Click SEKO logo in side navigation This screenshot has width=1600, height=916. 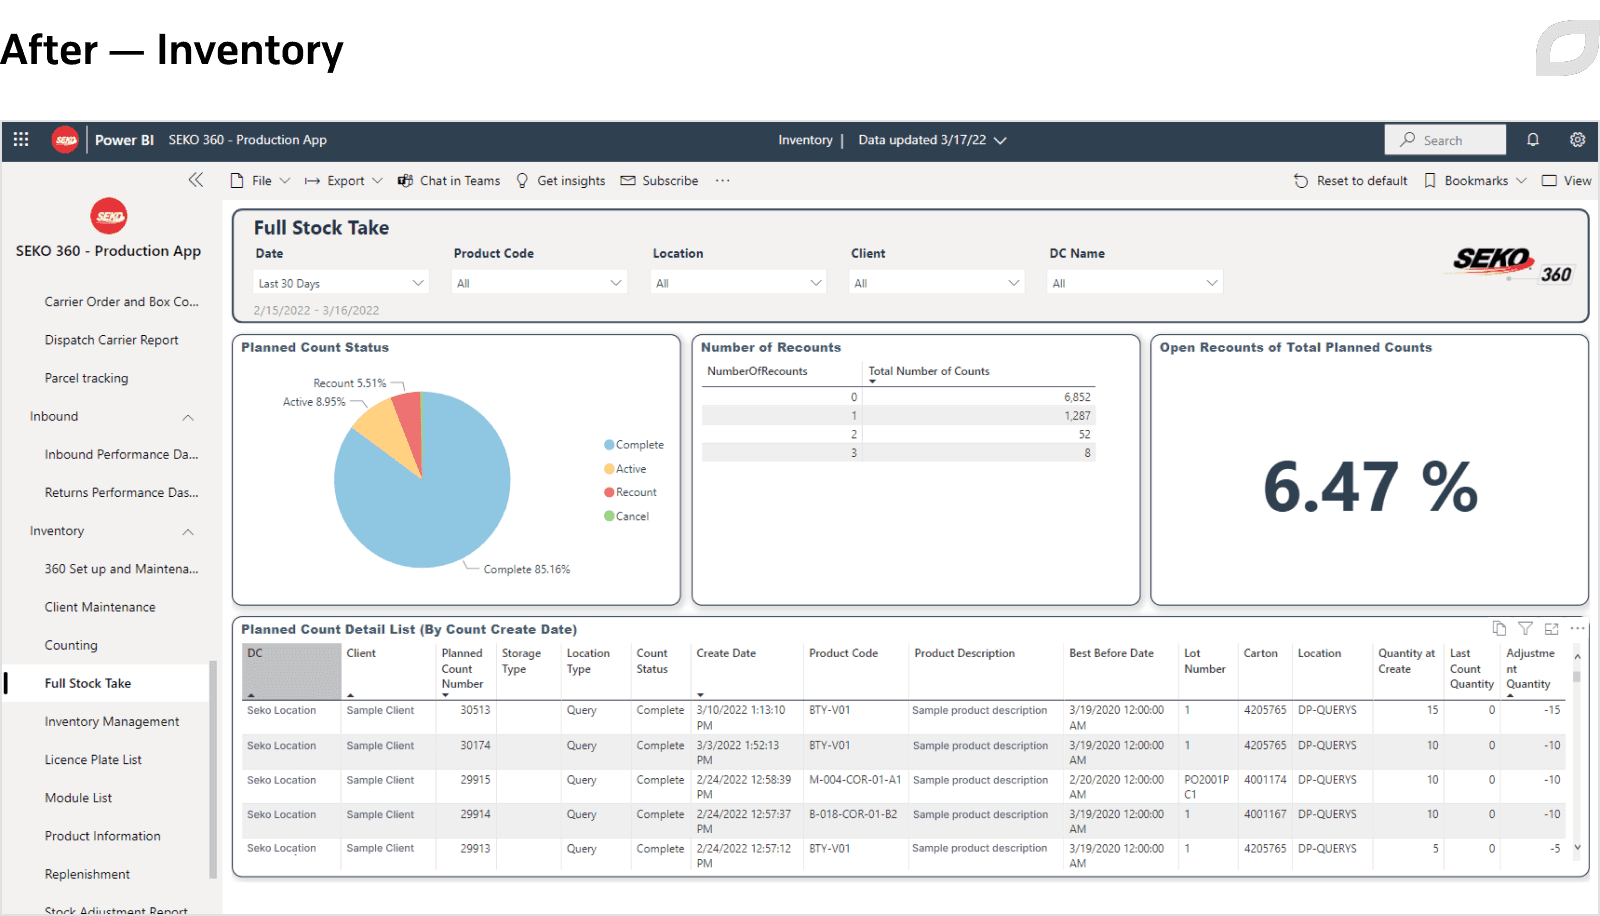109,216
